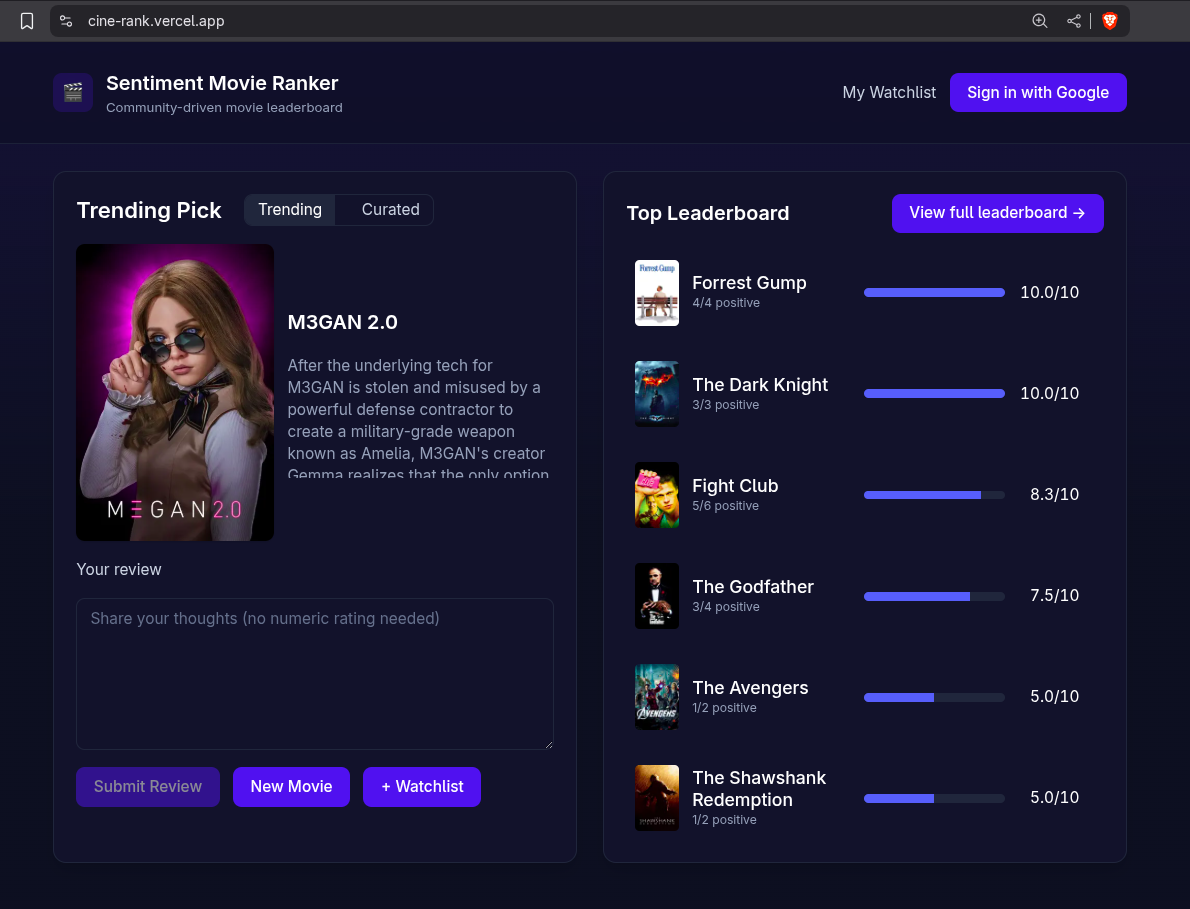
Task: Select the Trending option
Action: (x=289, y=210)
